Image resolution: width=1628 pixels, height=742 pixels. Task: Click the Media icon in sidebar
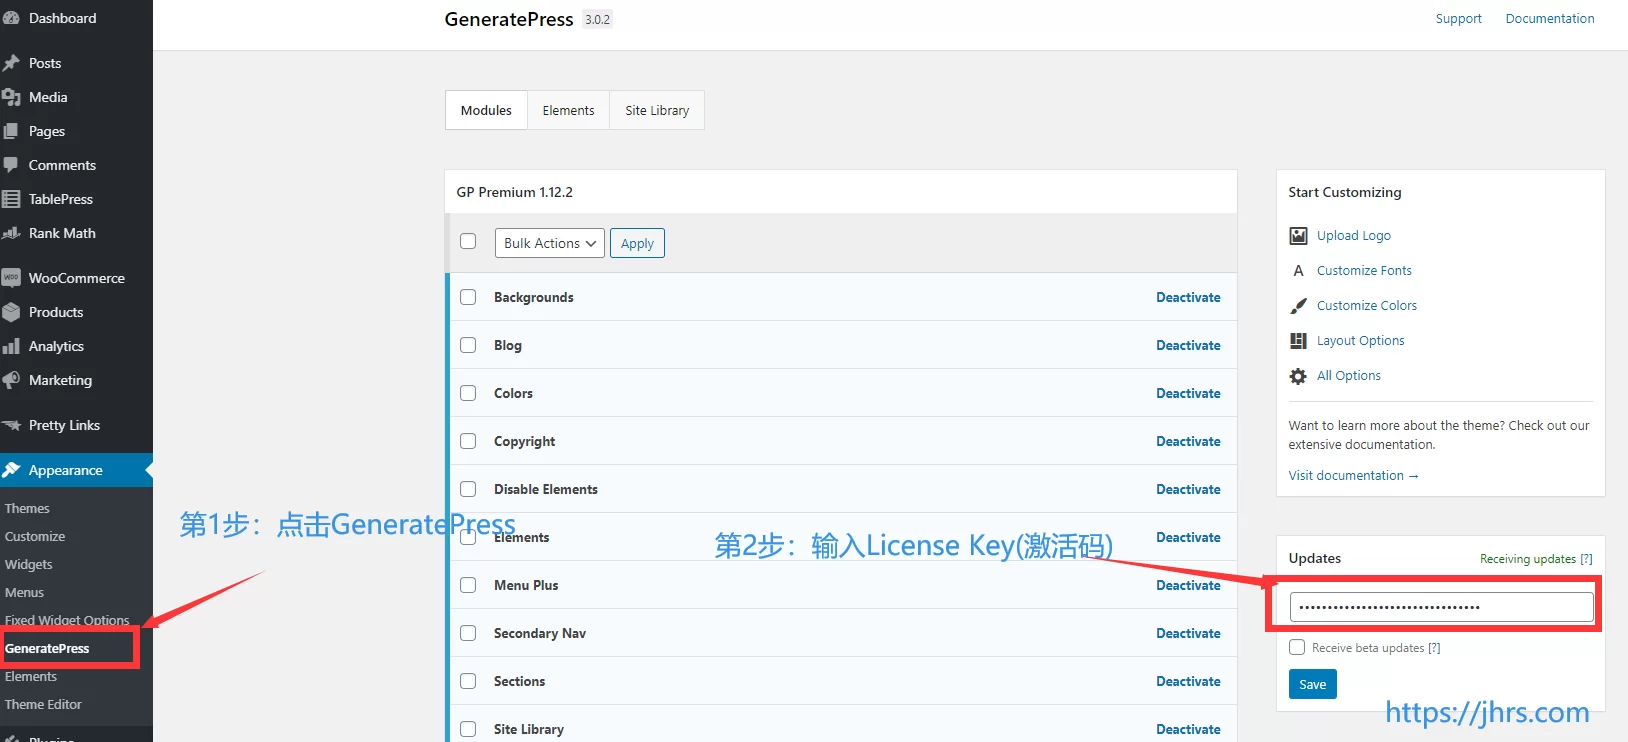pyautogui.click(x=12, y=97)
